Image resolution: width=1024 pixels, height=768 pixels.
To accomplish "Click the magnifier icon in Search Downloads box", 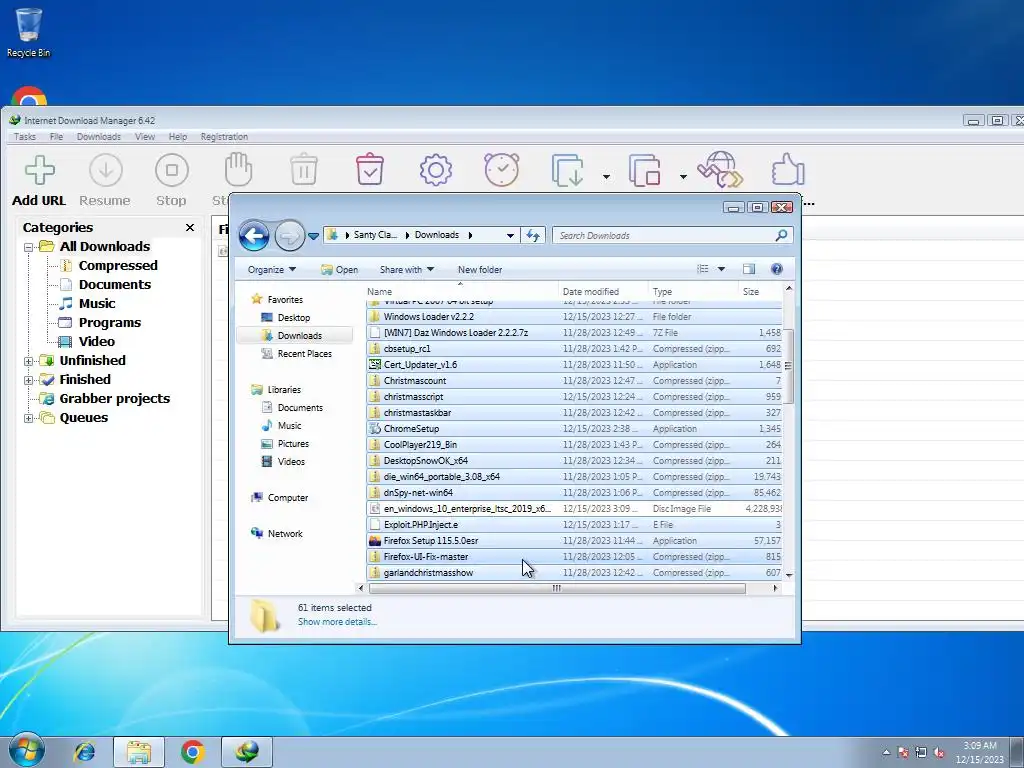I will (x=781, y=235).
